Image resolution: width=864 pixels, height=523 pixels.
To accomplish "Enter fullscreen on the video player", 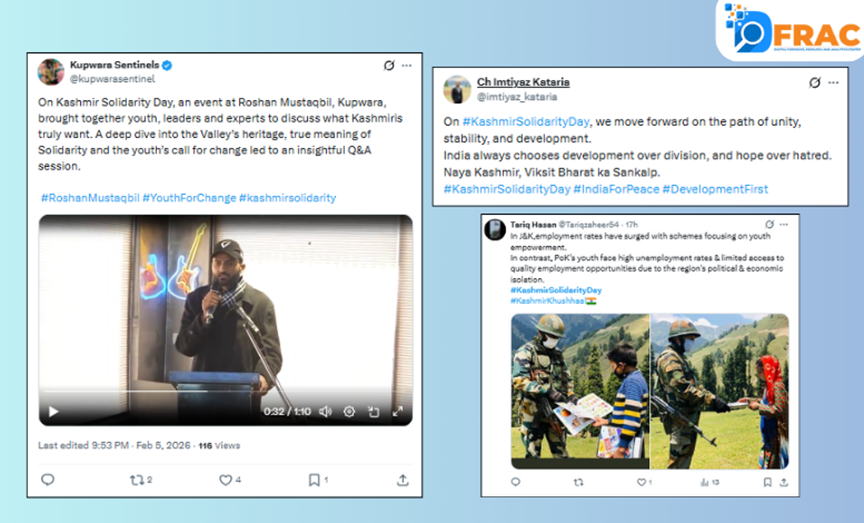I will tap(397, 411).
